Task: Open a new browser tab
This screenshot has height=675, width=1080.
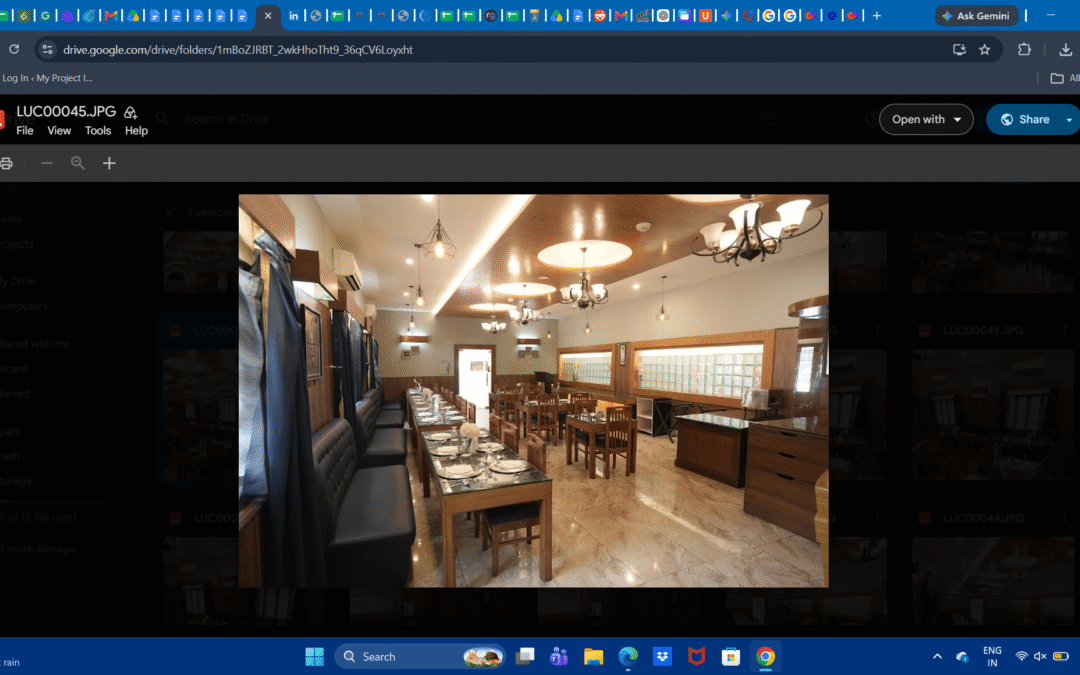Action: click(x=877, y=15)
